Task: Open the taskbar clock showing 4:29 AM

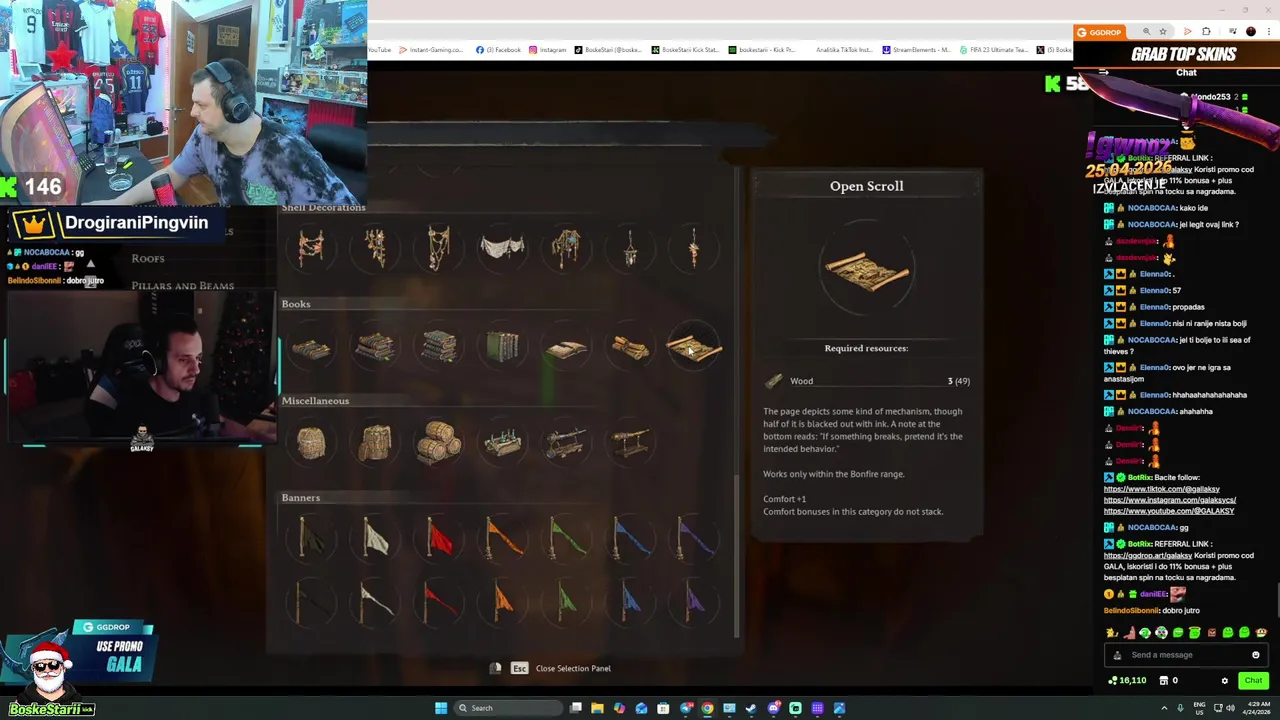Action: pyautogui.click(x=1257, y=708)
